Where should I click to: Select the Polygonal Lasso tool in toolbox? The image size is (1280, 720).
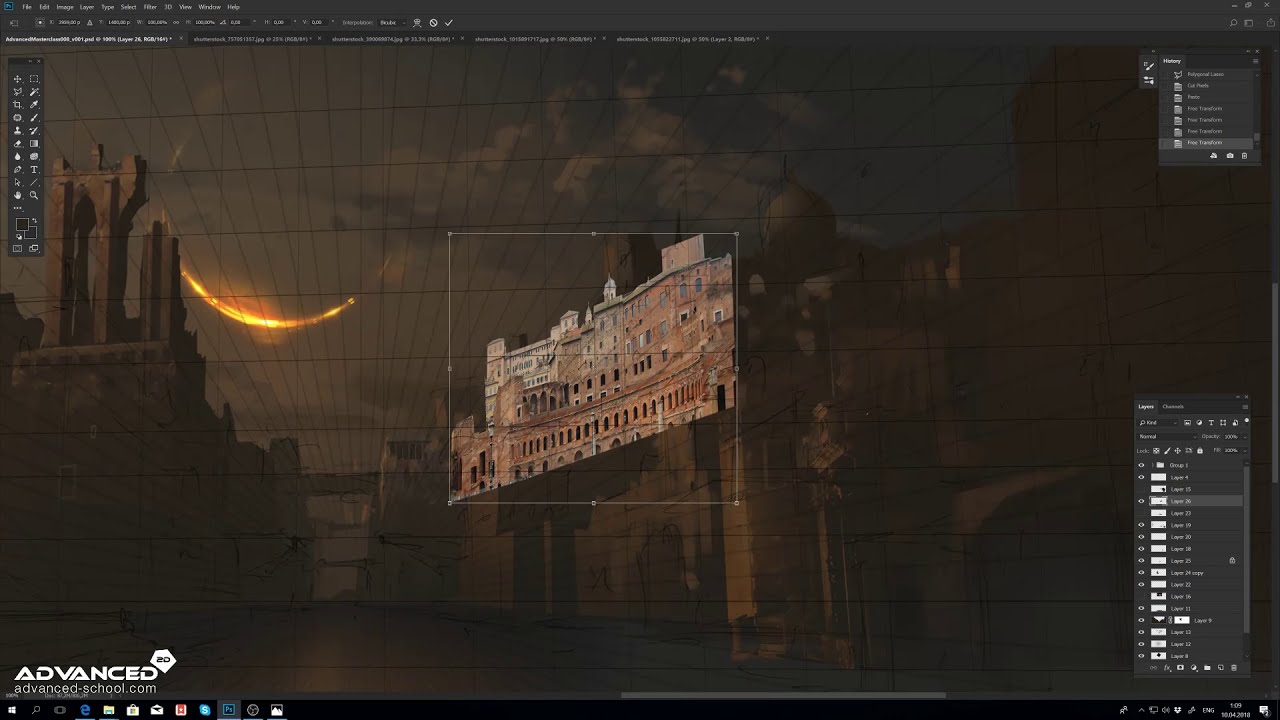pos(18,92)
